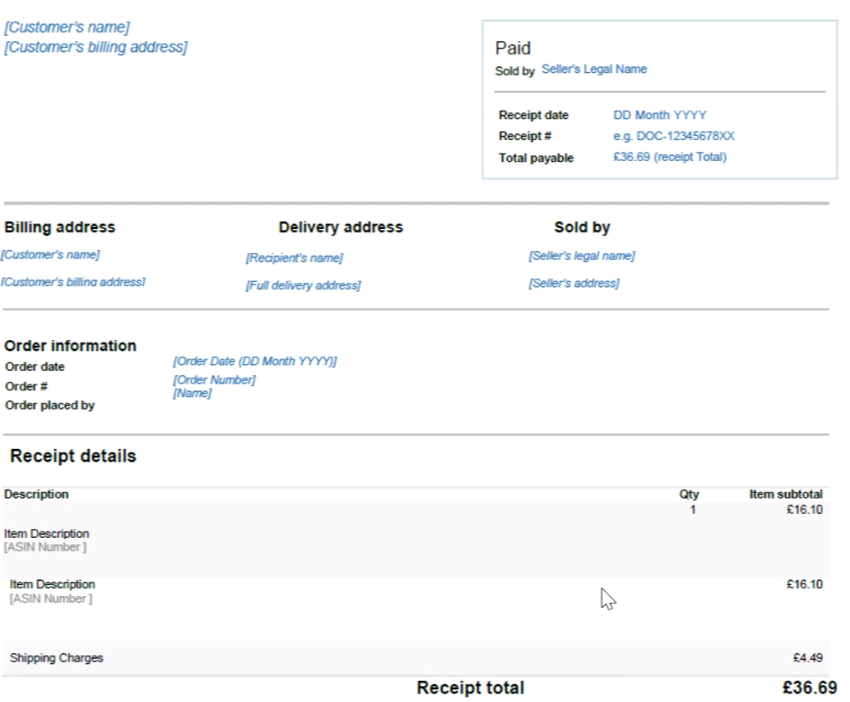This screenshot has width=850, height=702.
Task: Click the [Order Date (DD Month YYYY)] field
Action: coord(255,361)
